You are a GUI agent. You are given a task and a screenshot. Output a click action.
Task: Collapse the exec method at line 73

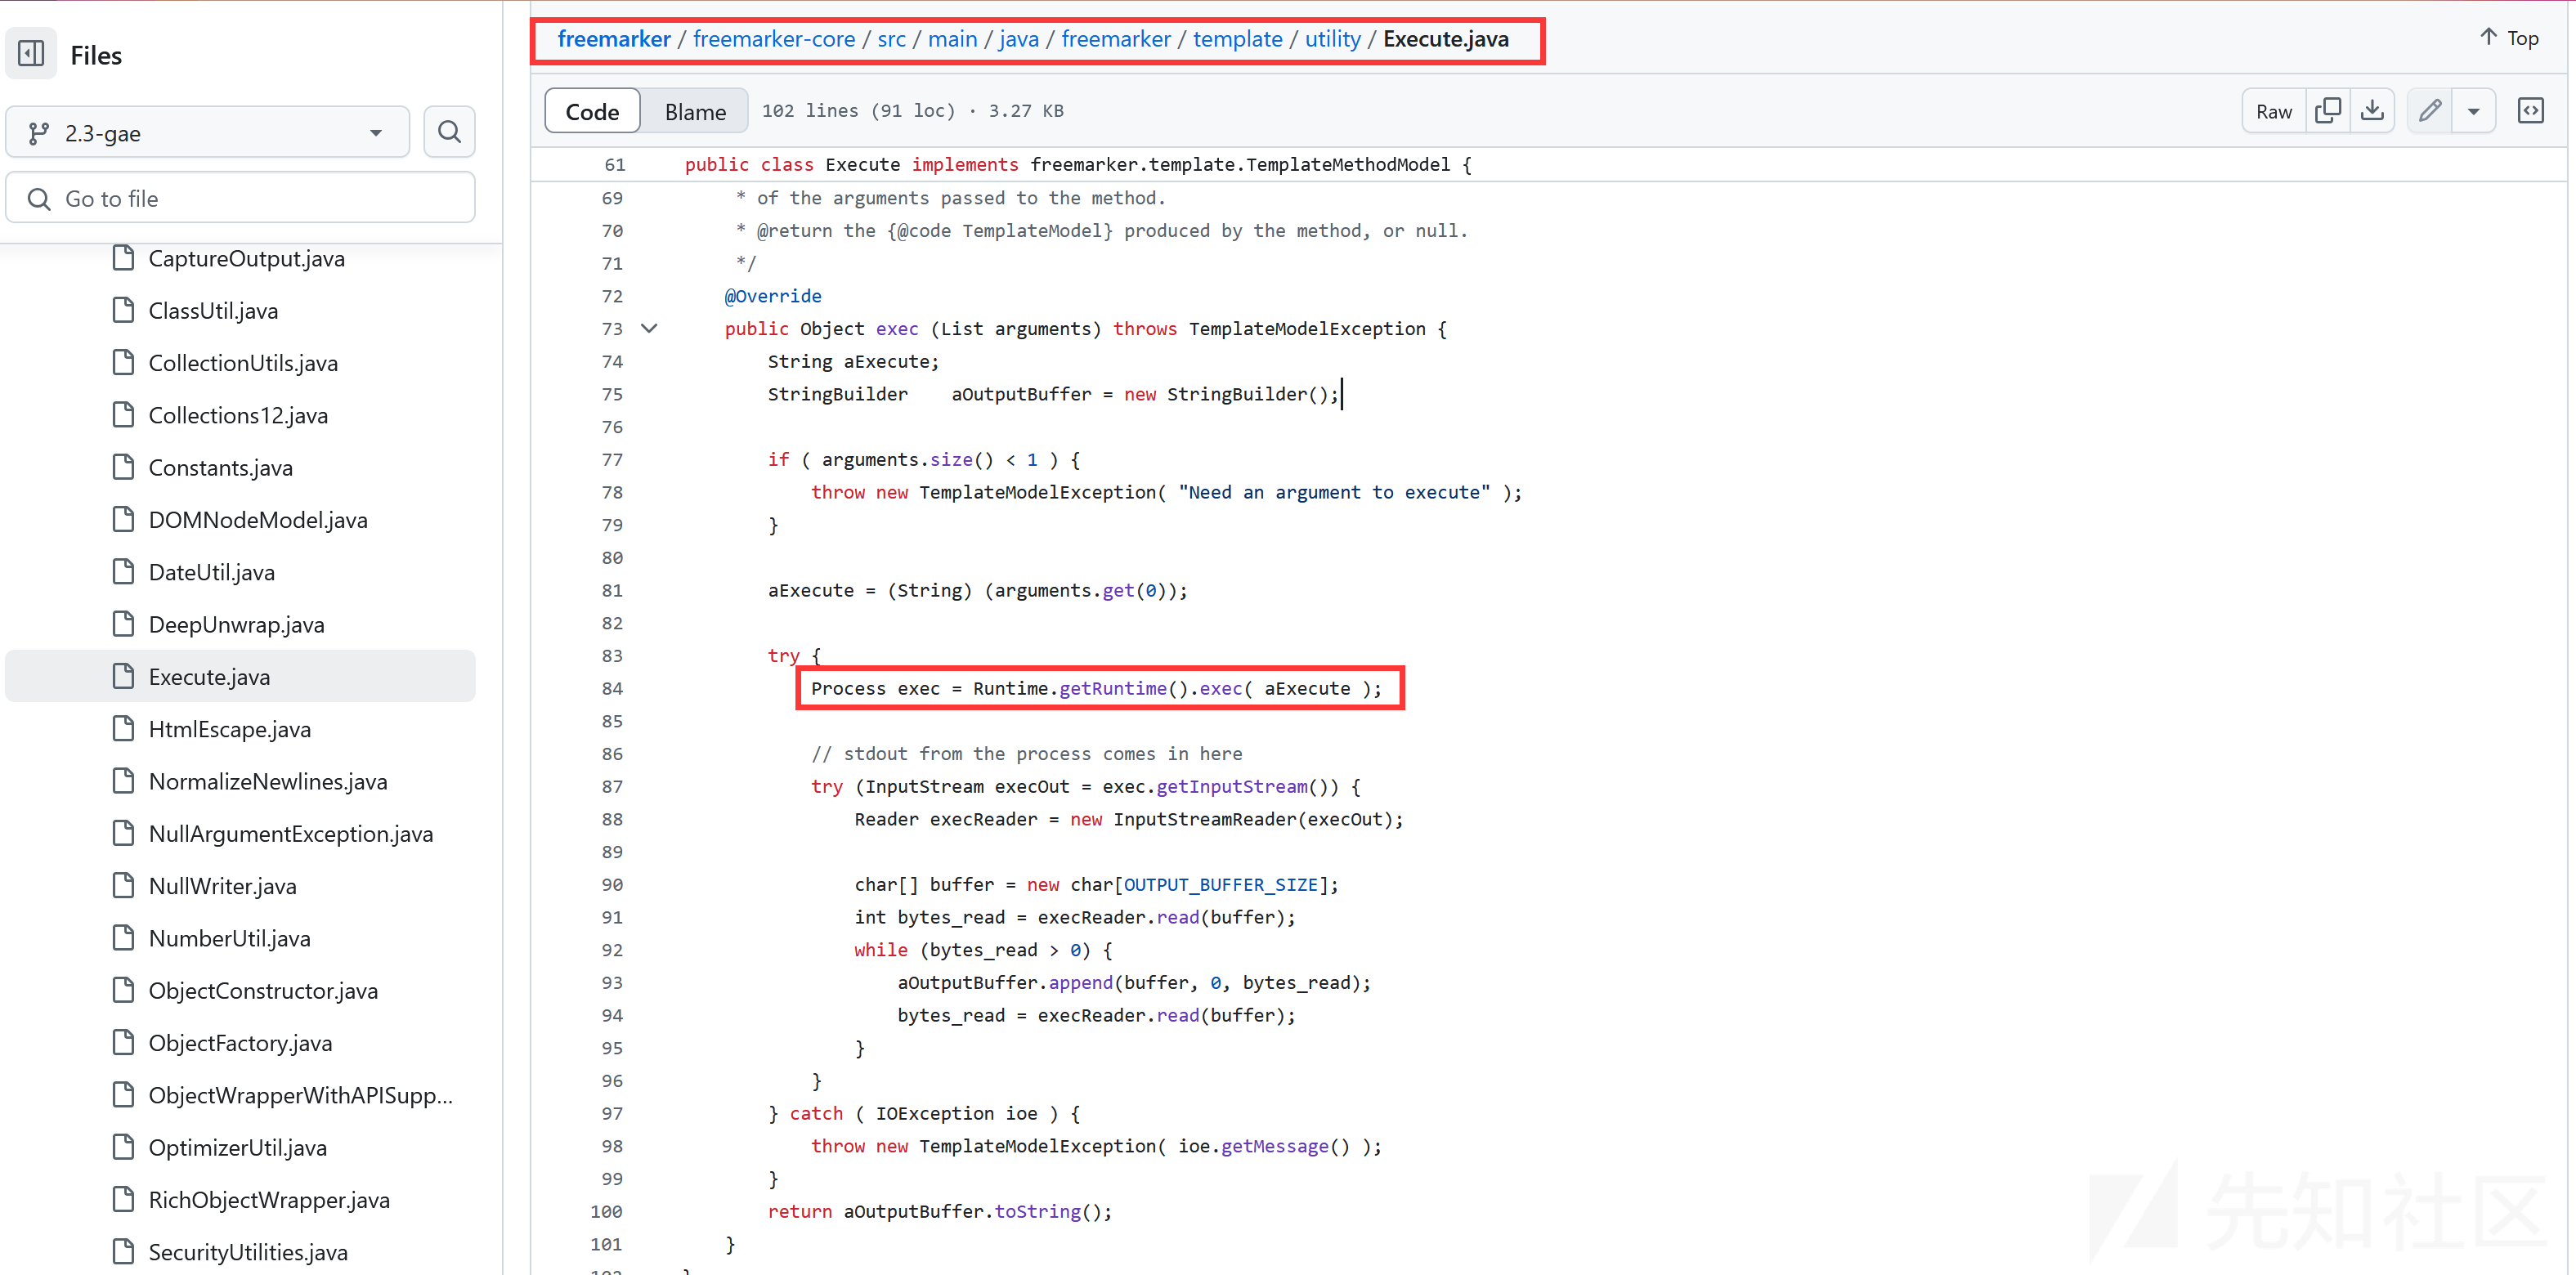pyautogui.click(x=649, y=328)
